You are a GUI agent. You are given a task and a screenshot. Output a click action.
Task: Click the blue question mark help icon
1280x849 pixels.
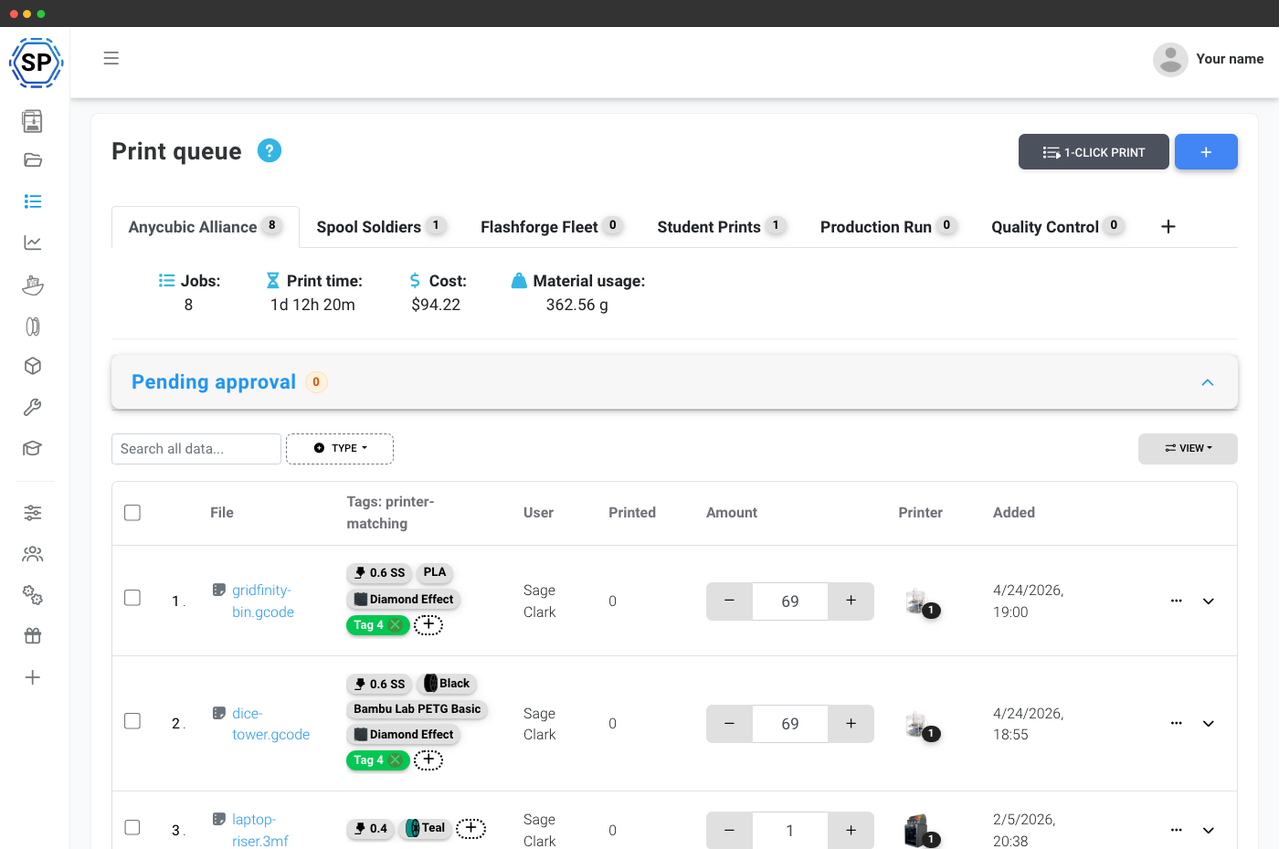point(269,151)
